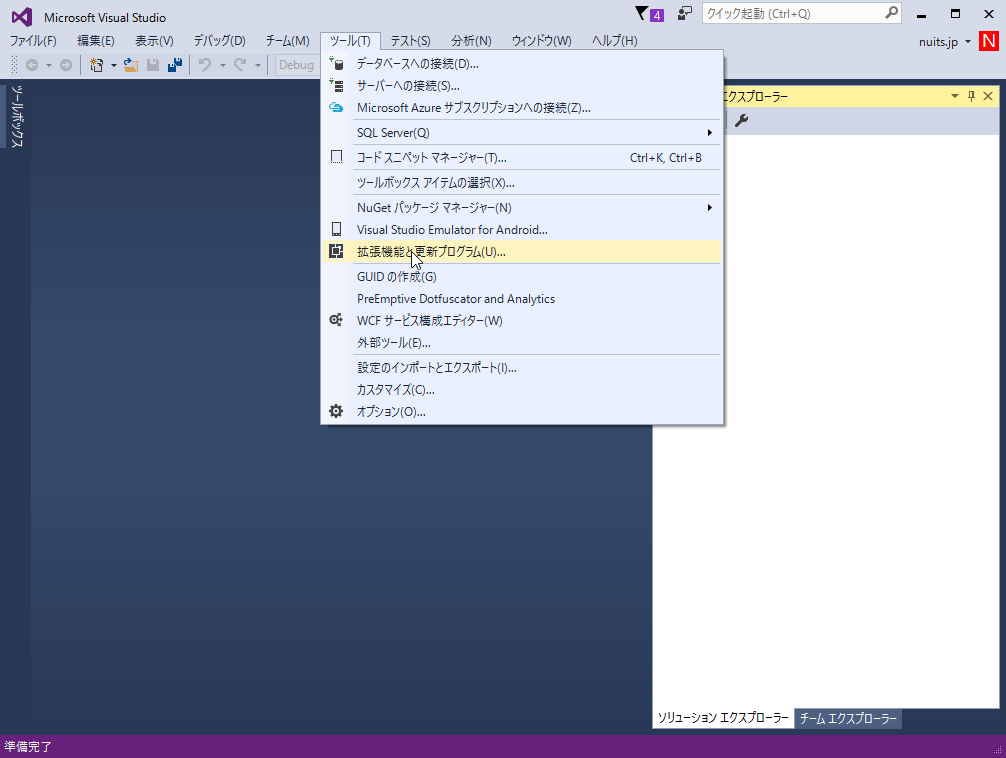This screenshot has height=758, width=1006.
Task: Open the ウィンドウ(W) menu
Action: pos(541,41)
